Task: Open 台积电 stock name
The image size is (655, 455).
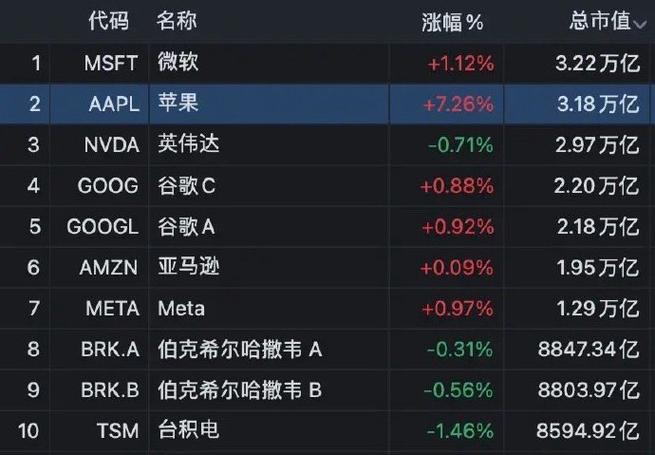Action: (188, 430)
